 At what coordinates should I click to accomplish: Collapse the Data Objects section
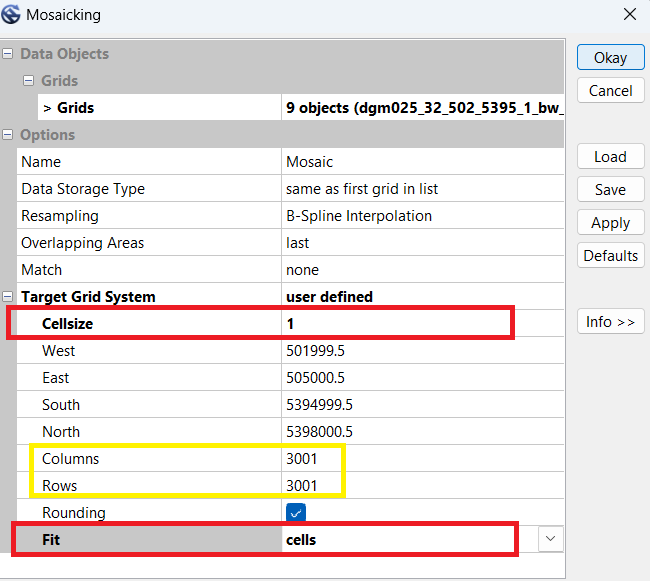[x=8, y=54]
